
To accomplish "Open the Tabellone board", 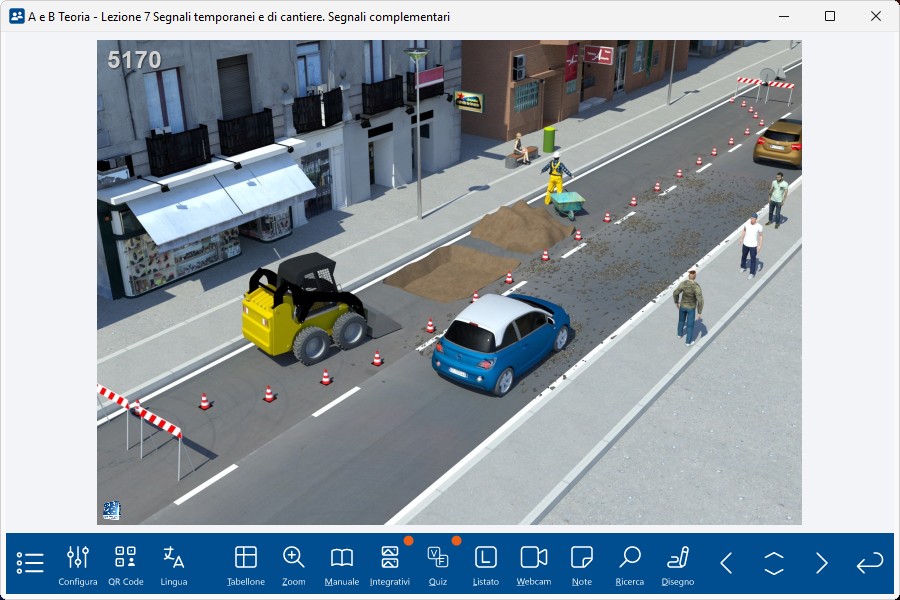I will point(246,564).
